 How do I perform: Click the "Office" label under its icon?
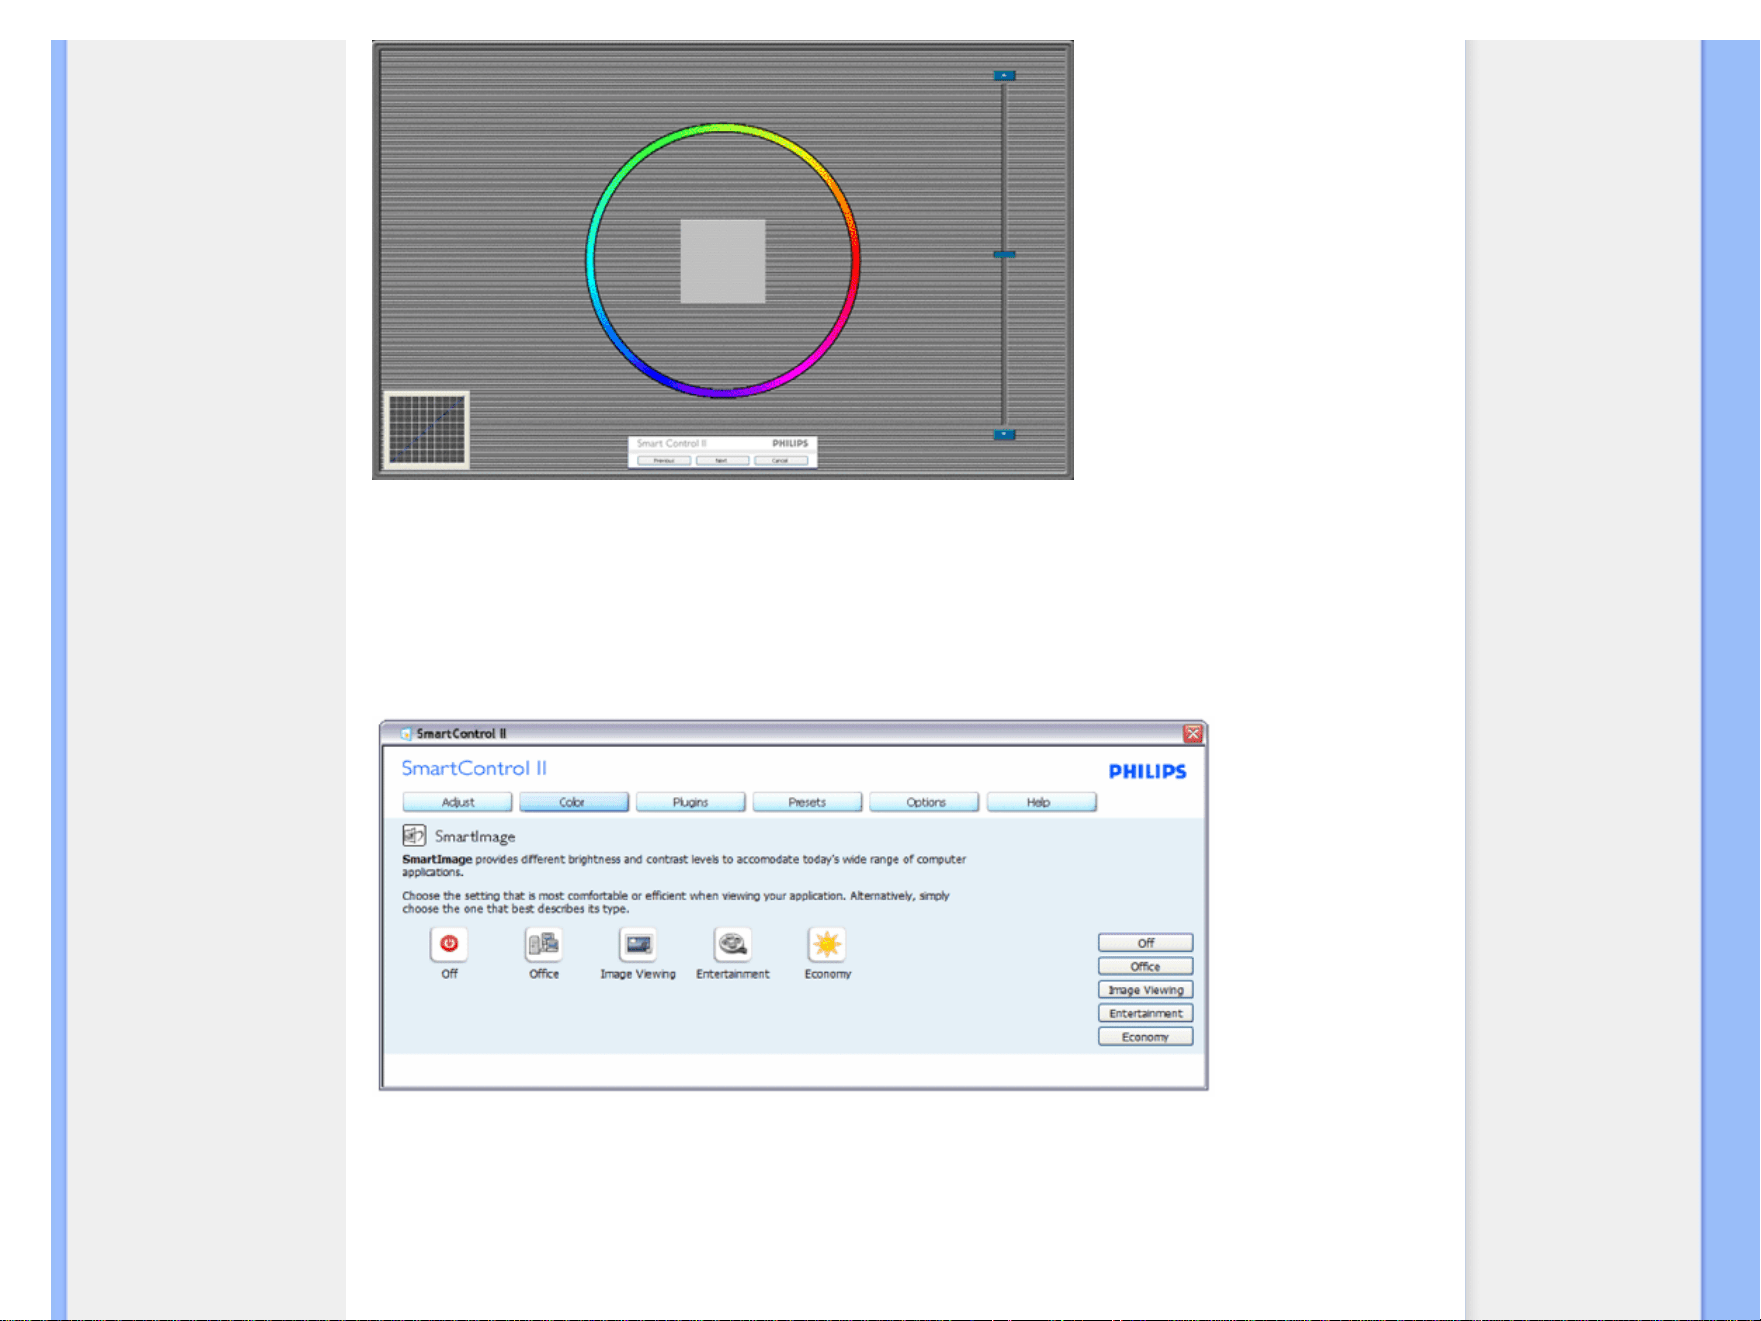pyautogui.click(x=544, y=974)
